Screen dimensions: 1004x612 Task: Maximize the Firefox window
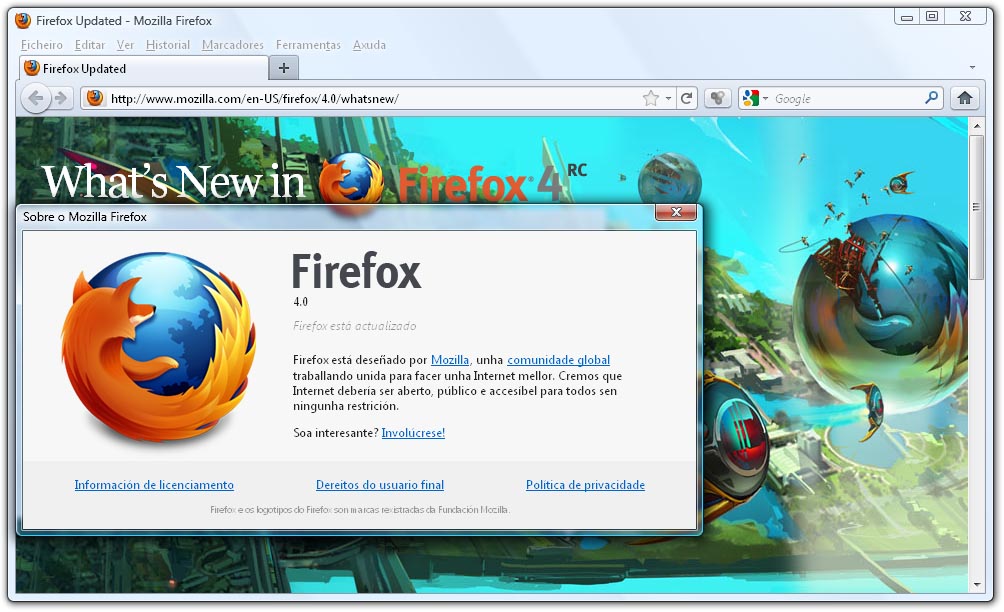[x=932, y=17]
